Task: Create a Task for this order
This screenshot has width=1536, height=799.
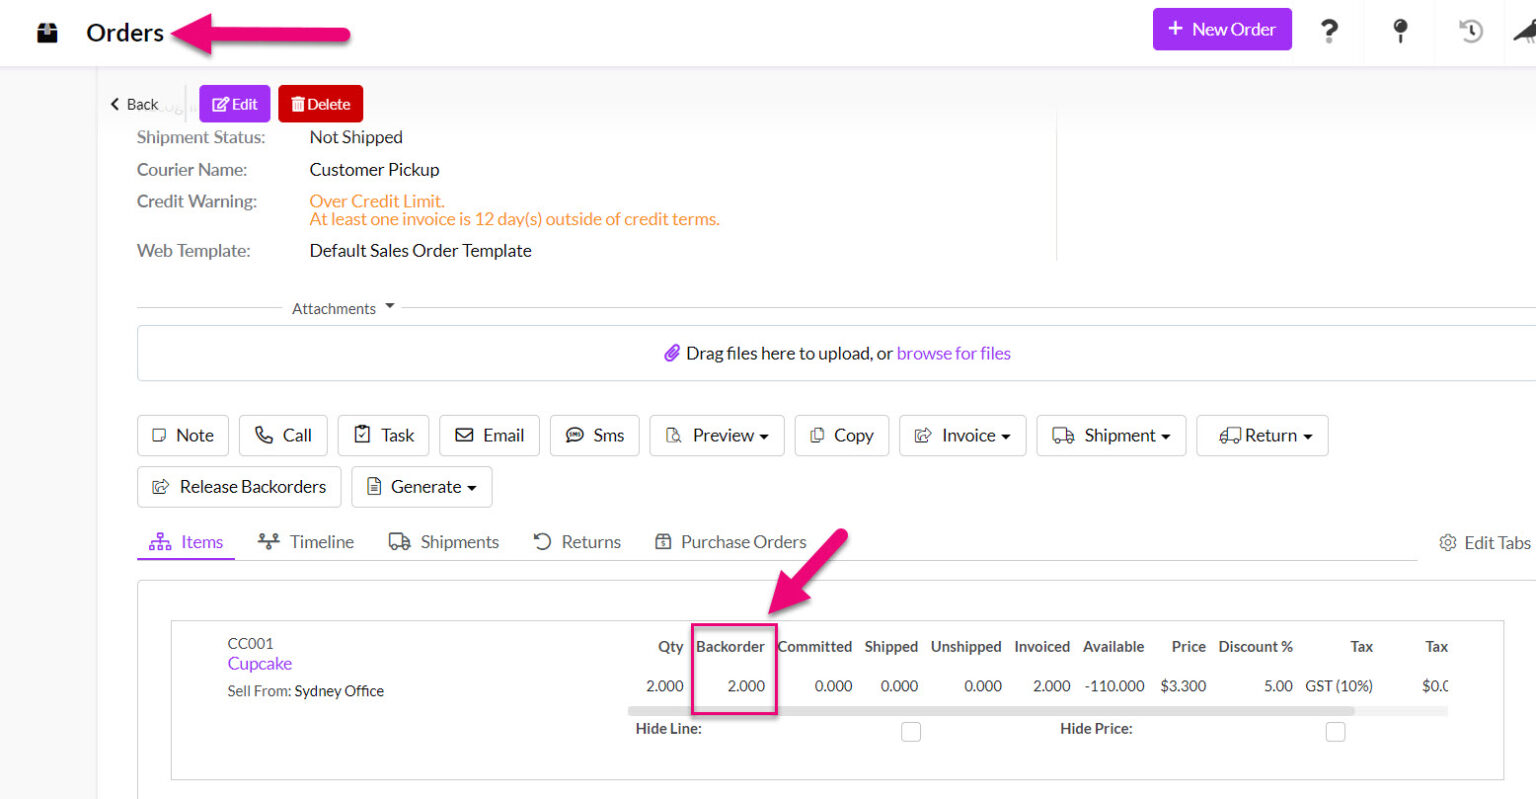Action: [383, 435]
